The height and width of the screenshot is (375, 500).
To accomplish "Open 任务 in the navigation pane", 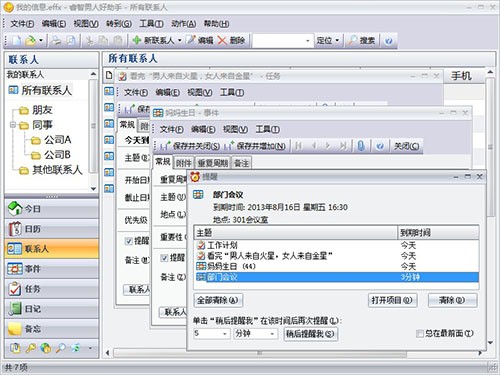I will (x=52, y=289).
